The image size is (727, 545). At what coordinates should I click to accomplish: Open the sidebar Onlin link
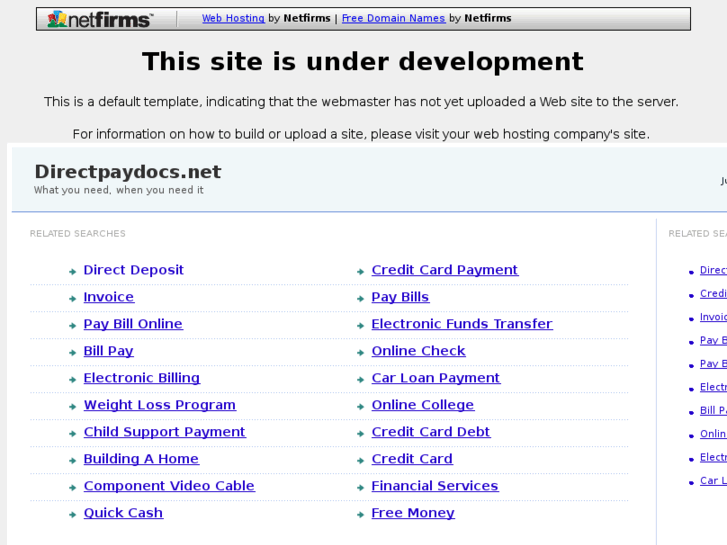point(713,434)
